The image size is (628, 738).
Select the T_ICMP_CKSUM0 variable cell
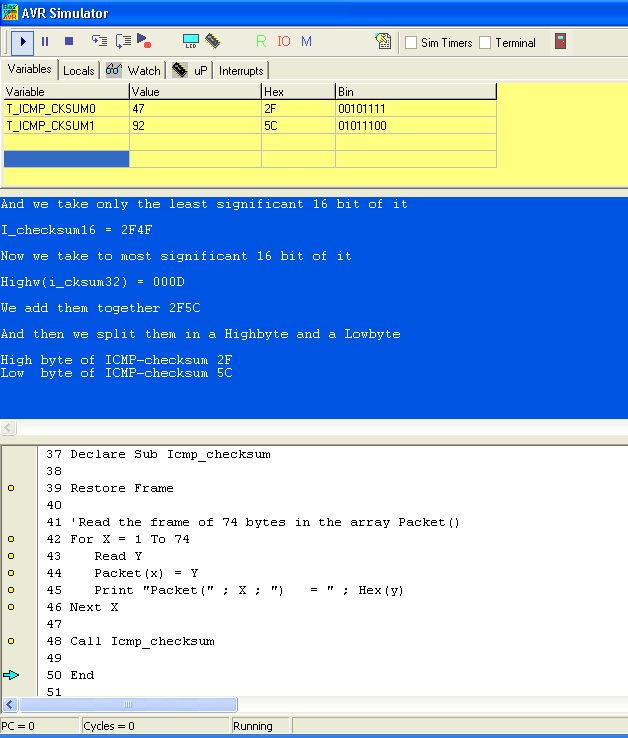click(x=66, y=109)
